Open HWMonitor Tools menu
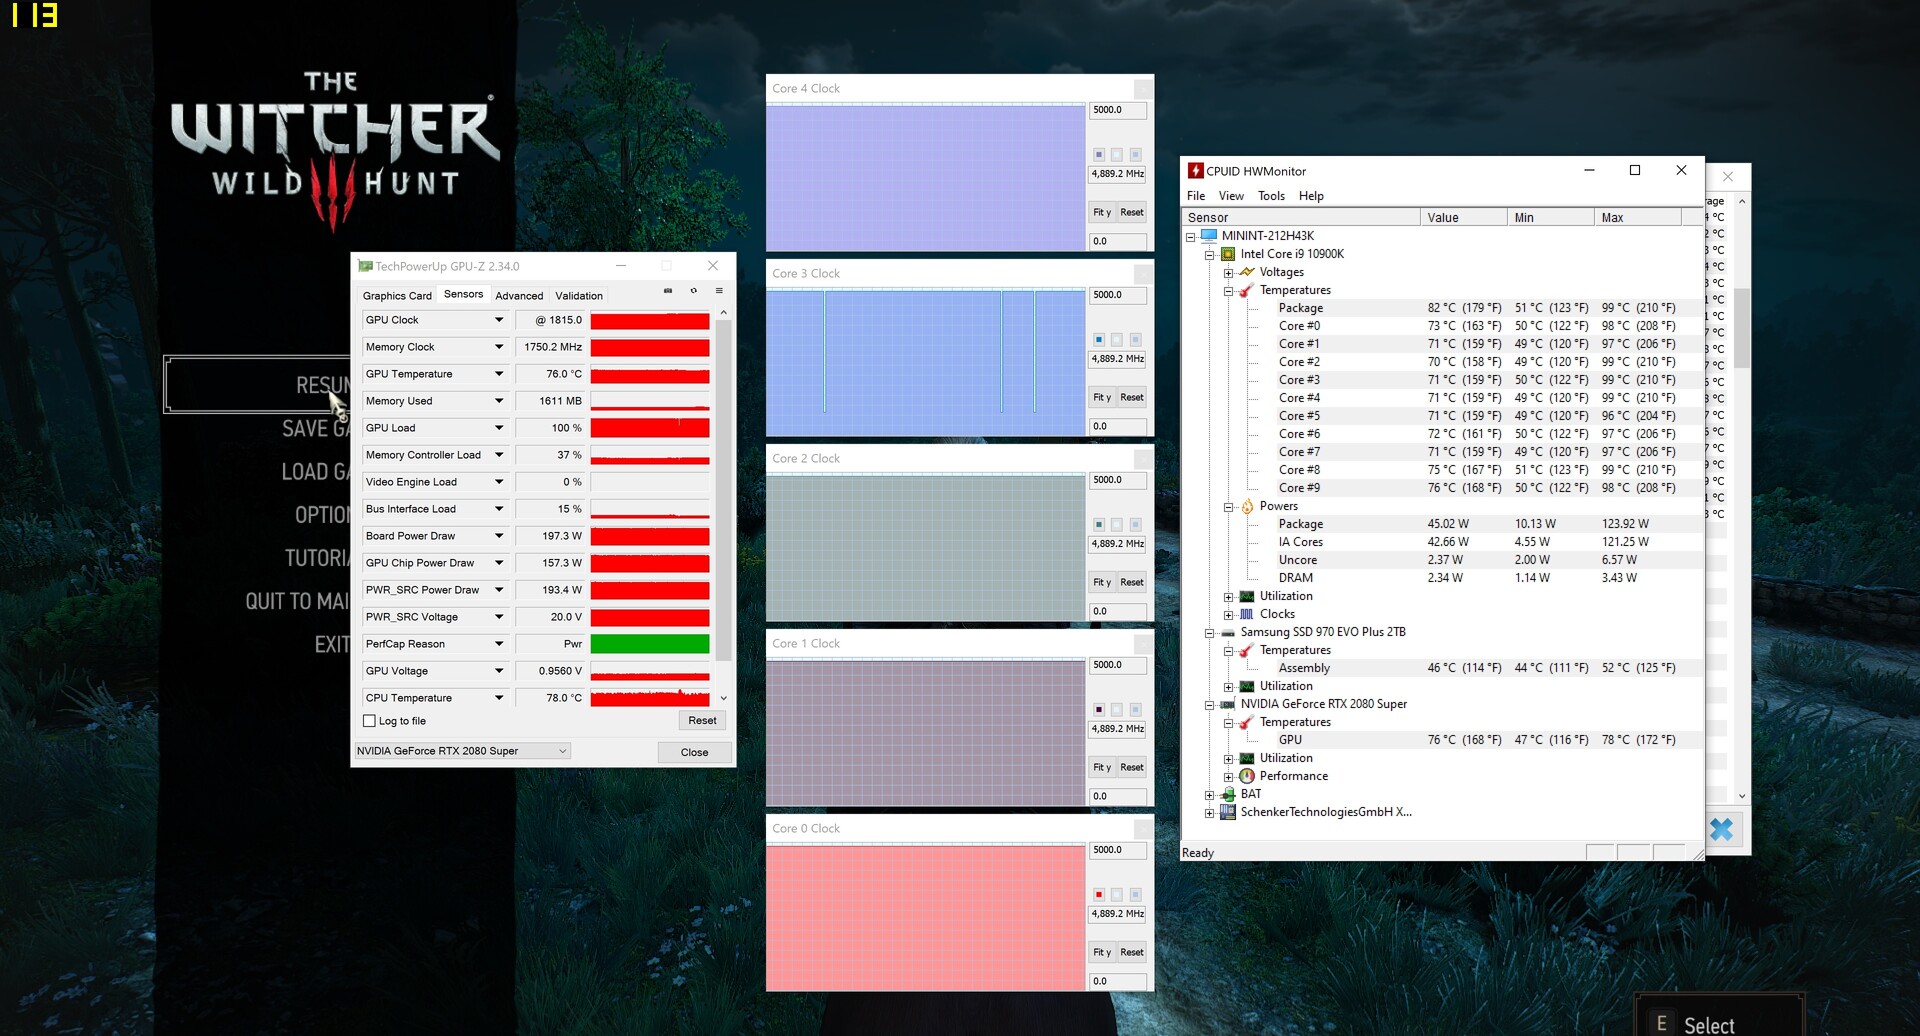The image size is (1920, 1036). point(1271,196)
